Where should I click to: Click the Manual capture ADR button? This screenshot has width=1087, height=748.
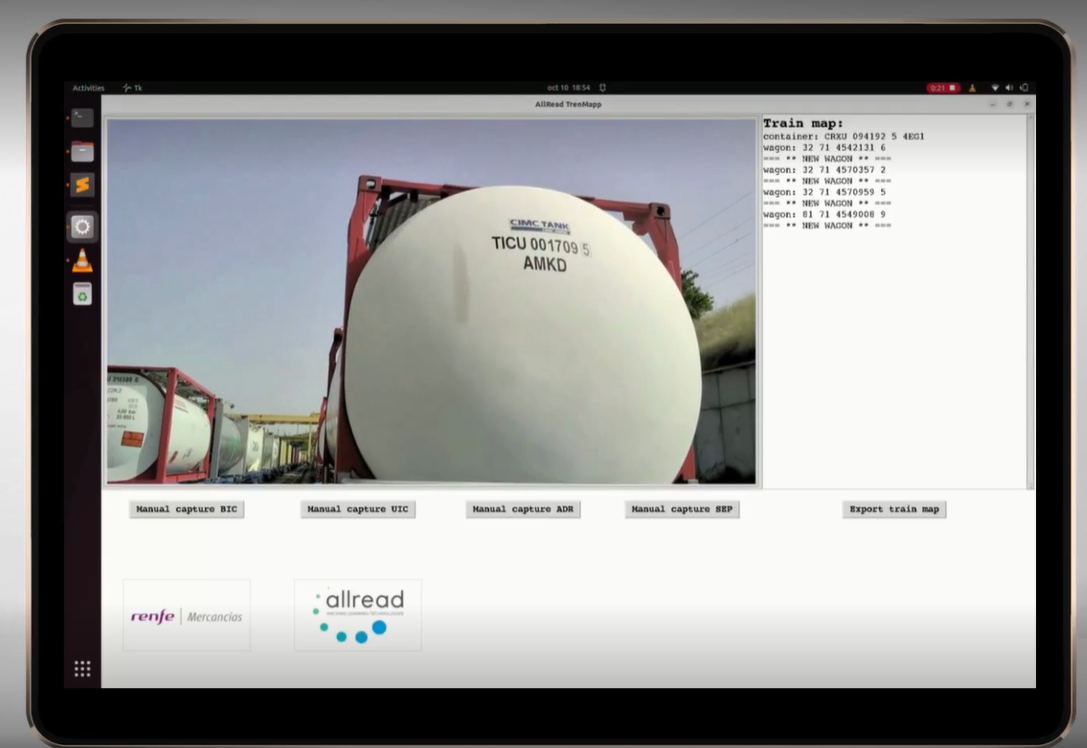coord(523,509)
